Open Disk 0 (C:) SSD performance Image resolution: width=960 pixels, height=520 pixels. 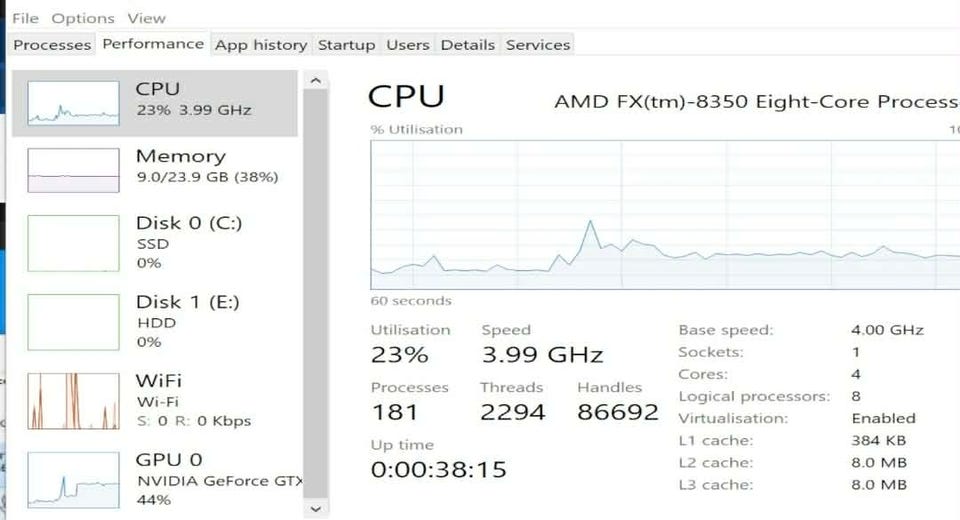188,242
